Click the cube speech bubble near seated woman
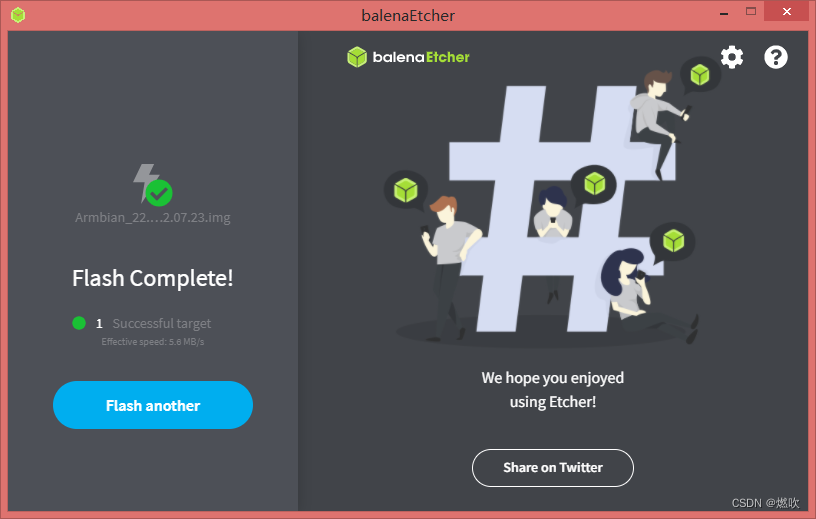 pyautogui.click(x=673, y=242)
